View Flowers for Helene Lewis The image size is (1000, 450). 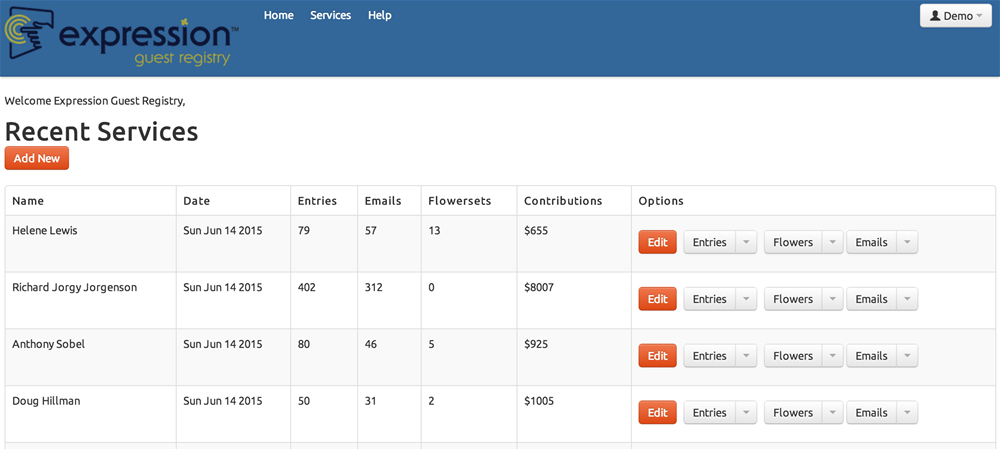pyautogui.click(x=793, y=242)
